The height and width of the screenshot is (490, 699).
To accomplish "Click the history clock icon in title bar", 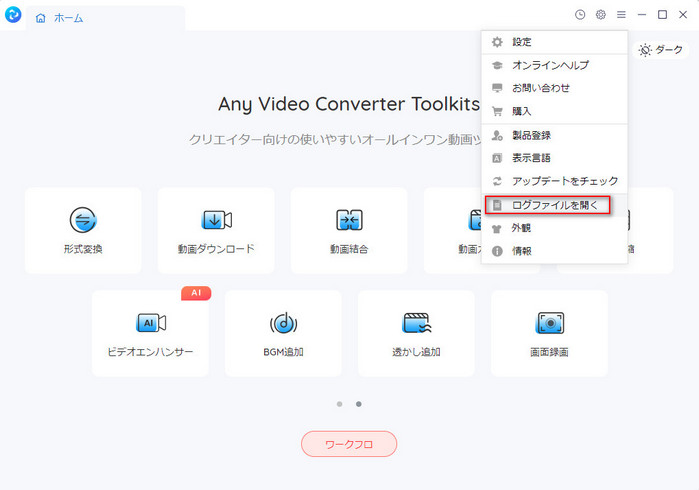I will click(x=580, y=15).
